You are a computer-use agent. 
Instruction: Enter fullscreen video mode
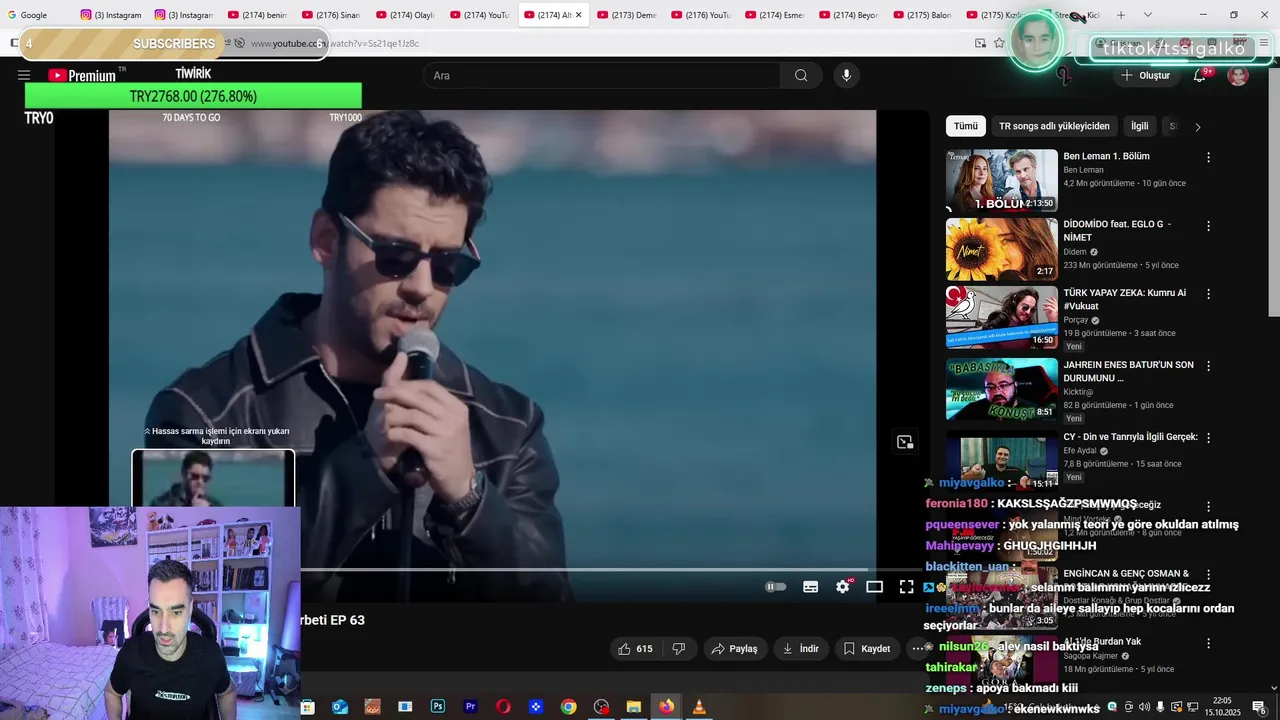[x=906, y=587]
